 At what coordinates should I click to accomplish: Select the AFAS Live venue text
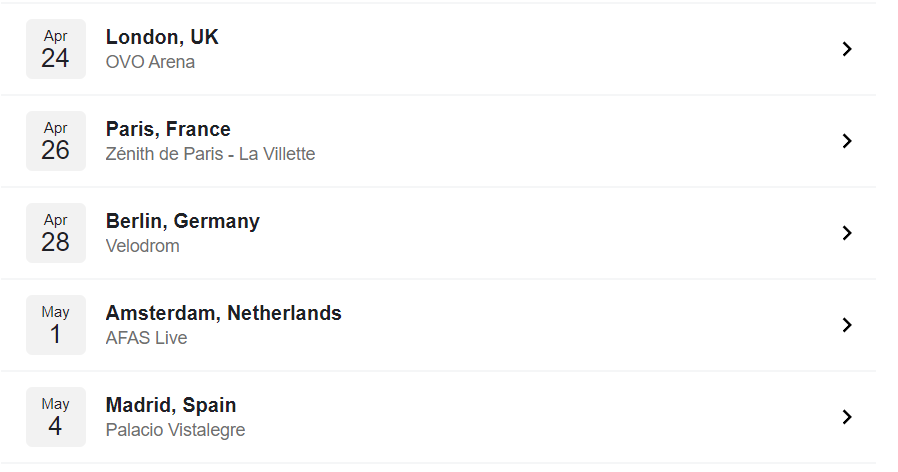tap(146, 338)
